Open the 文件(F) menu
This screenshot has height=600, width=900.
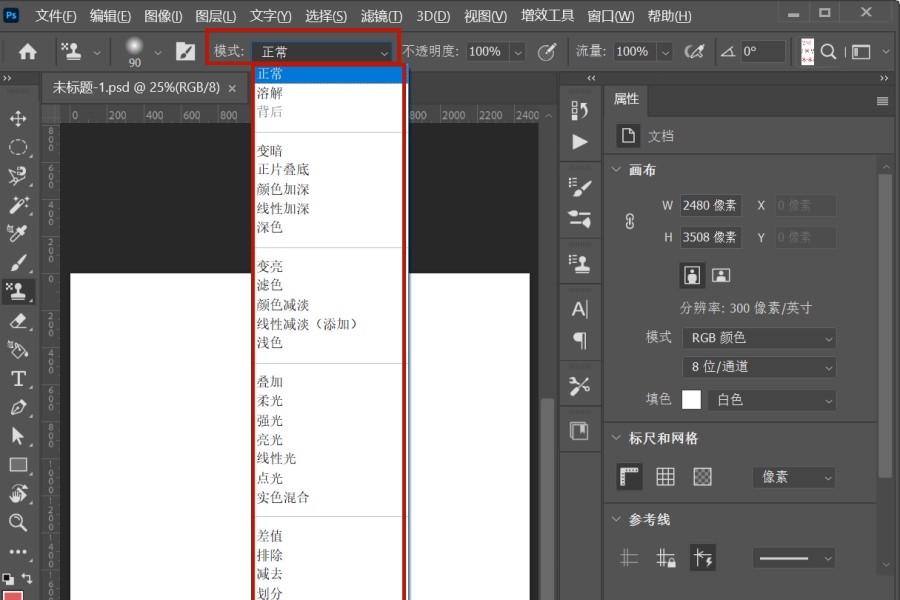click(56, 16)
